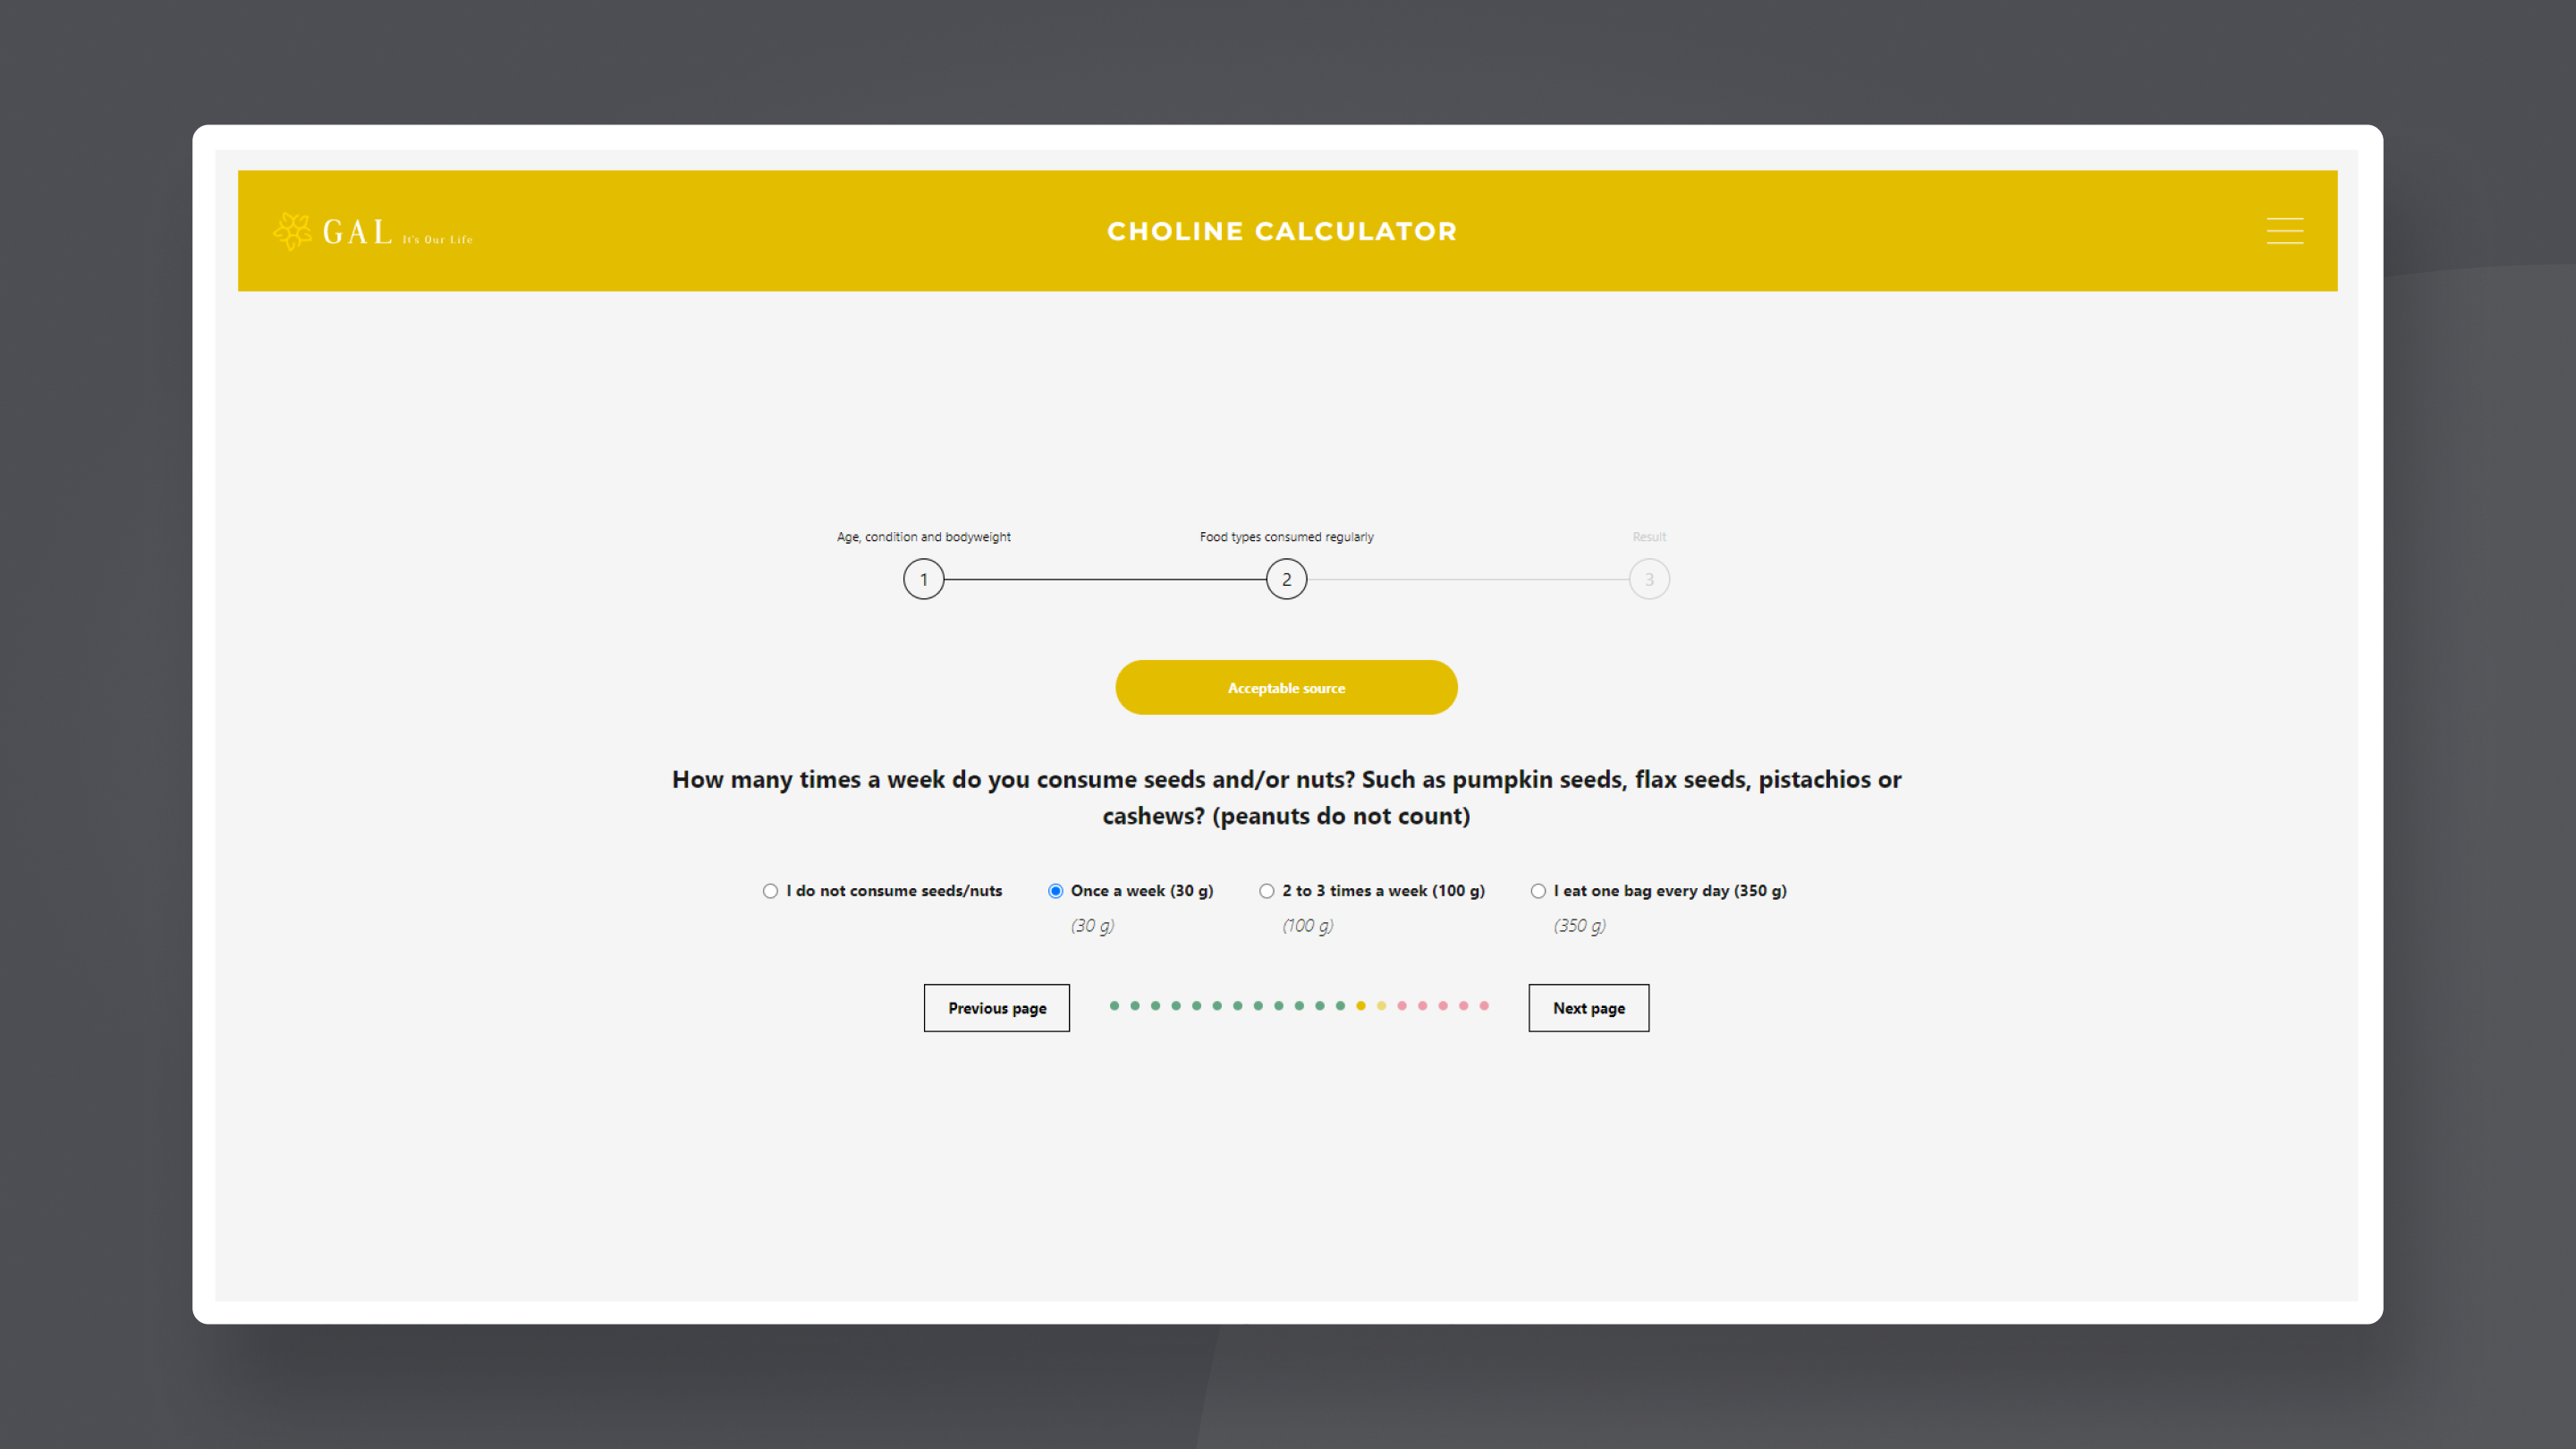This screenshot has width=2576, height=1449.
Task: Click the 'It's Our Life' tagline
Action: 437,240
